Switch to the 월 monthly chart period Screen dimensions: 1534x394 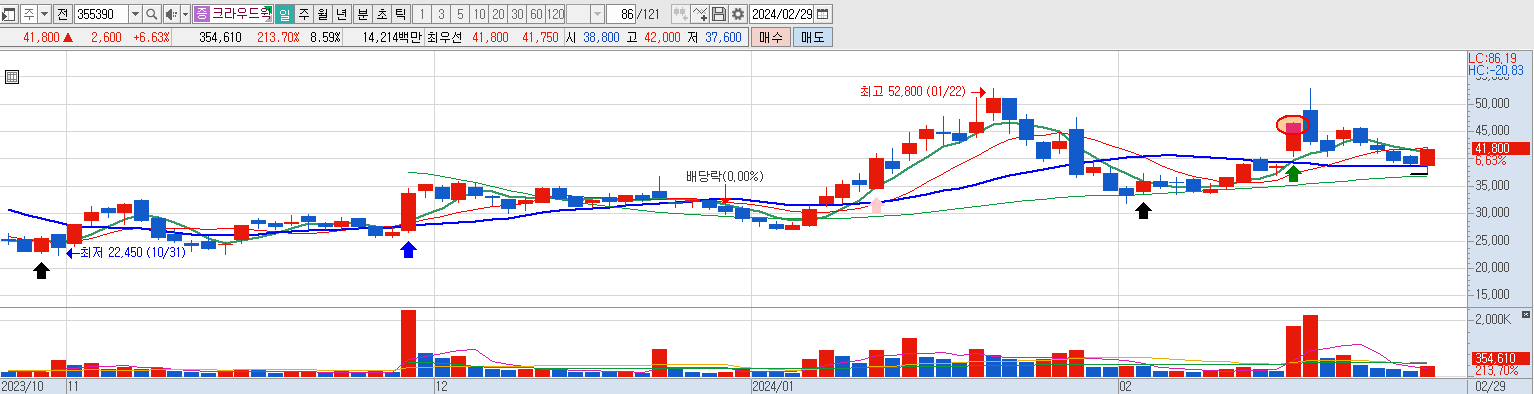click(x=322, y=14)
